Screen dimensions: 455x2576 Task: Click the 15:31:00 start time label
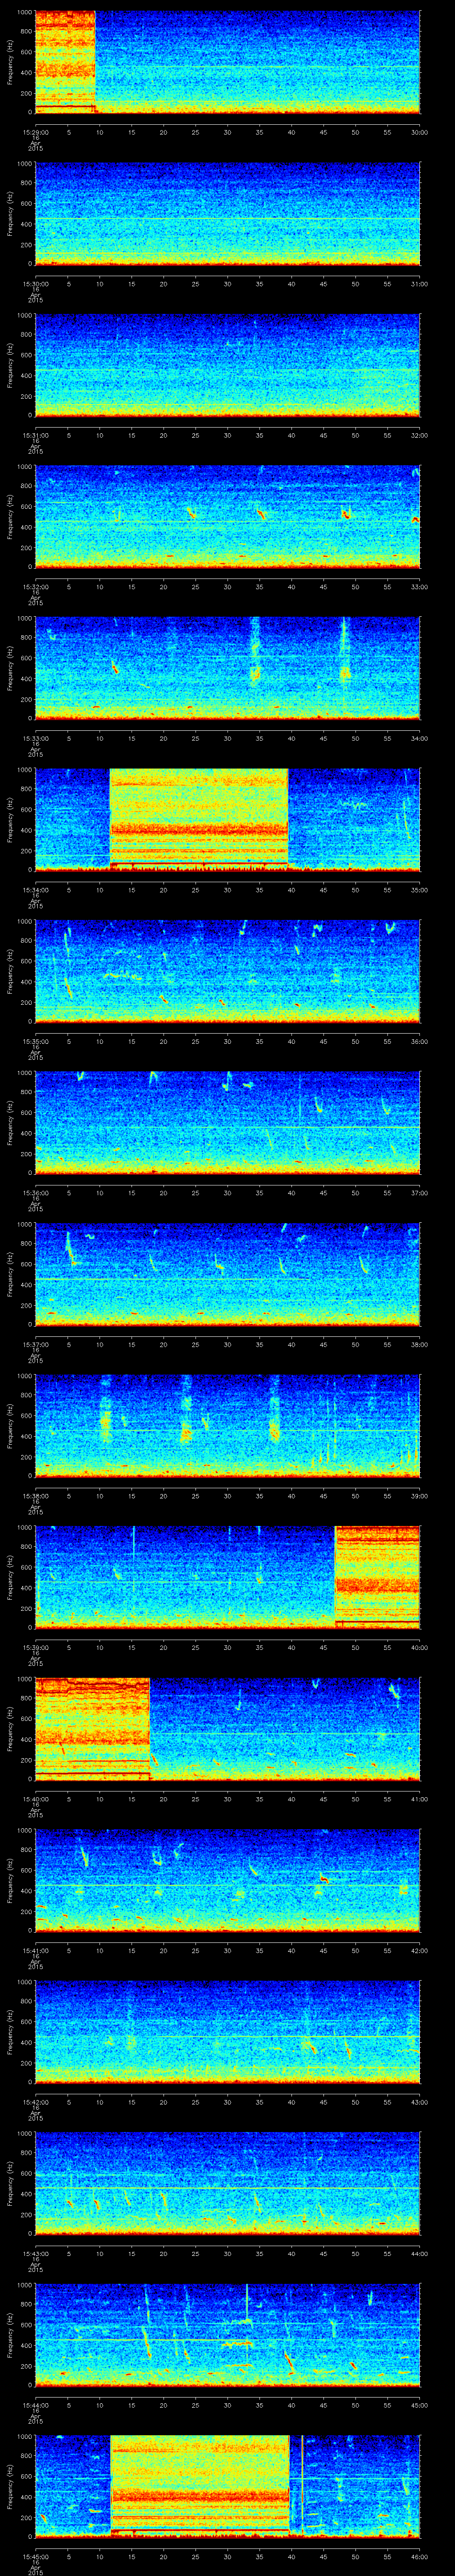(35, 435)
